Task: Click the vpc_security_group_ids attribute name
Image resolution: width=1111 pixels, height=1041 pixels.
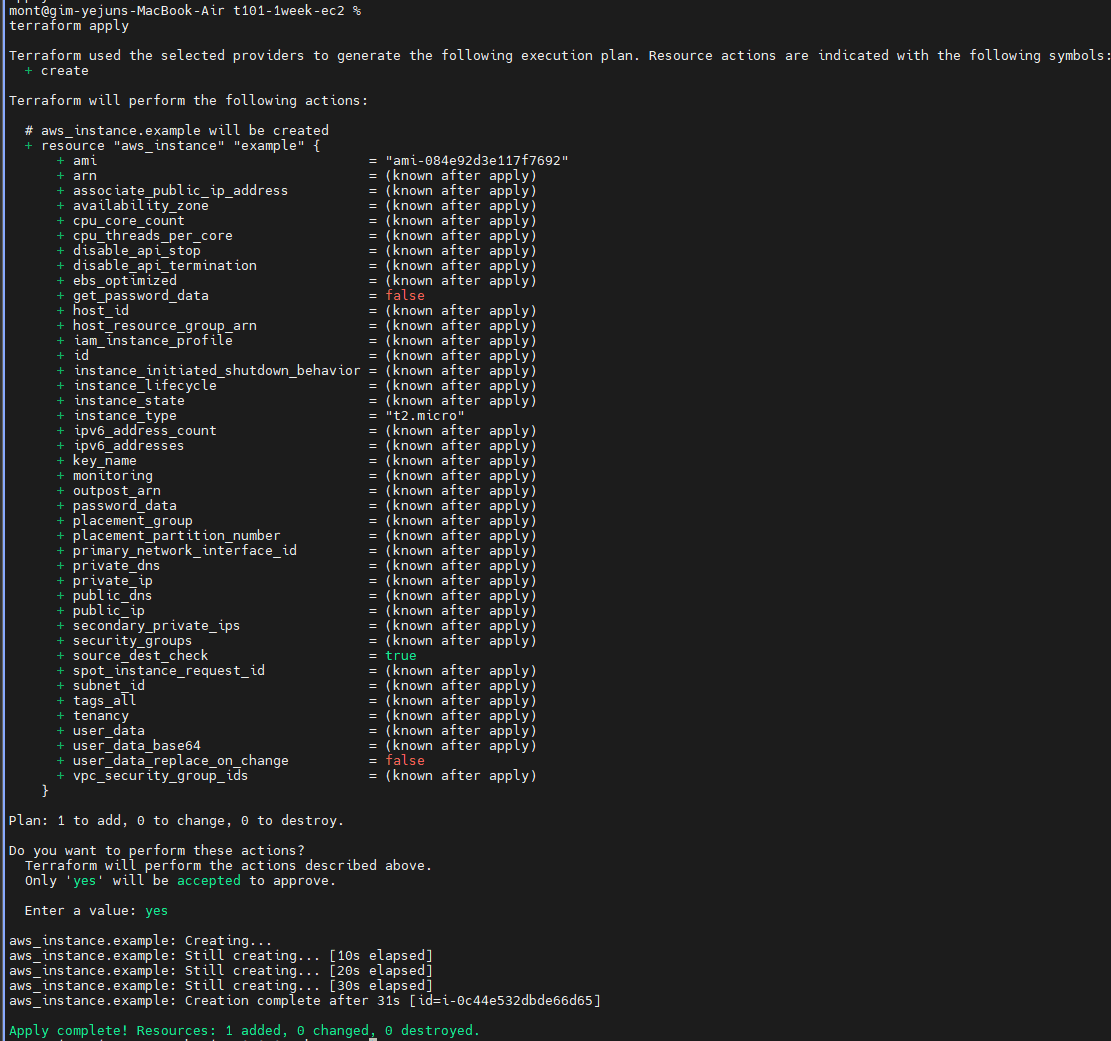Action: point(160,776)
